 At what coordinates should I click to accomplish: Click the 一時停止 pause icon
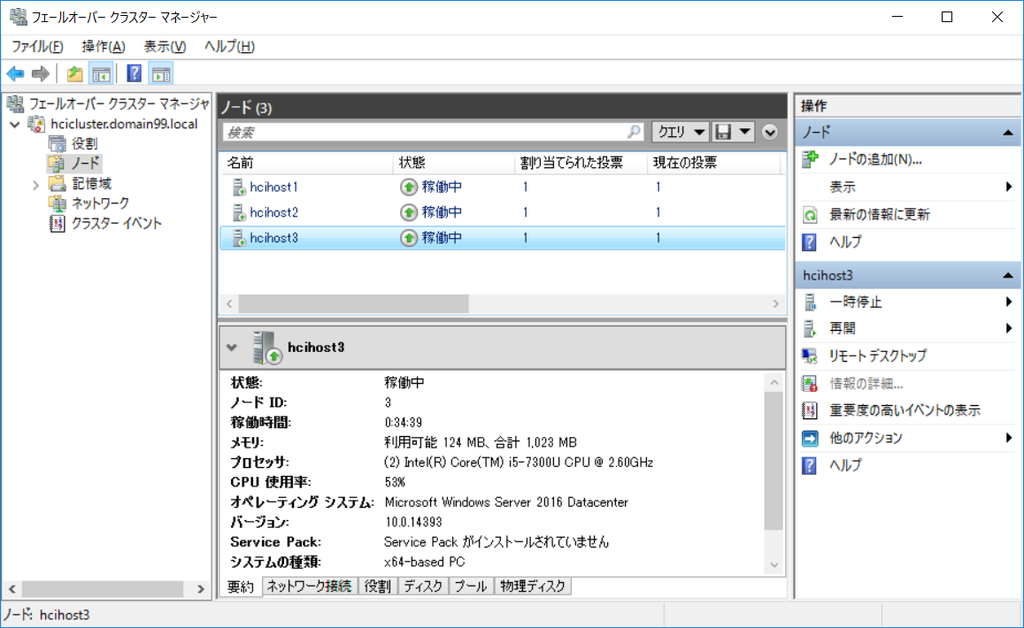pos(810,302)
